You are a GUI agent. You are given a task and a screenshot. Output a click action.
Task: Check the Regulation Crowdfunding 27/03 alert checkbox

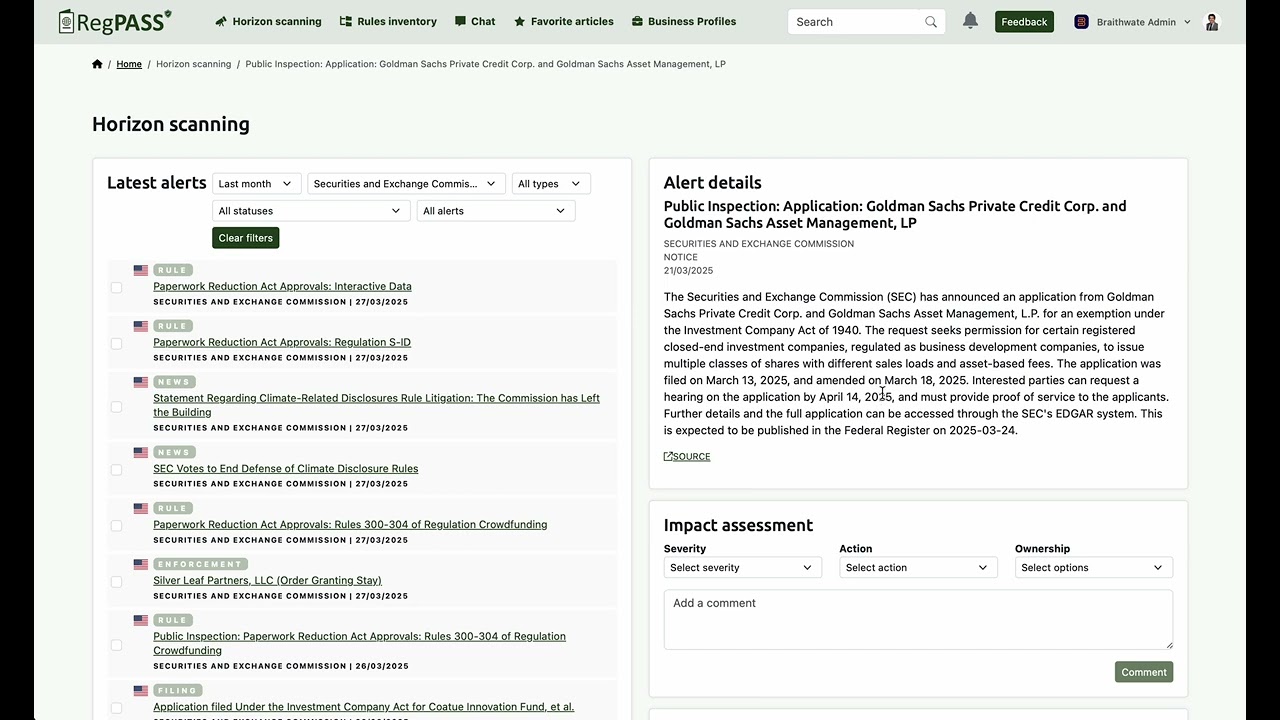116,525
